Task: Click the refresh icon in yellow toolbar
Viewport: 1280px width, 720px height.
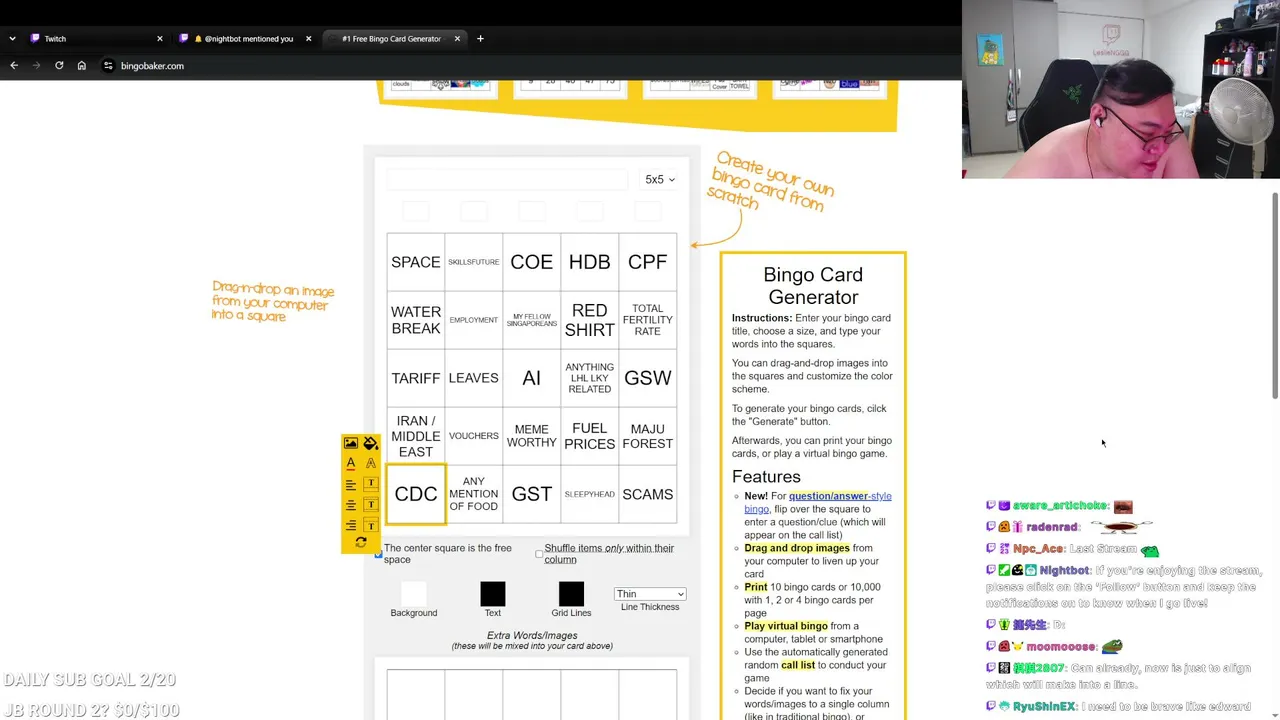Action: coord(361,543)
